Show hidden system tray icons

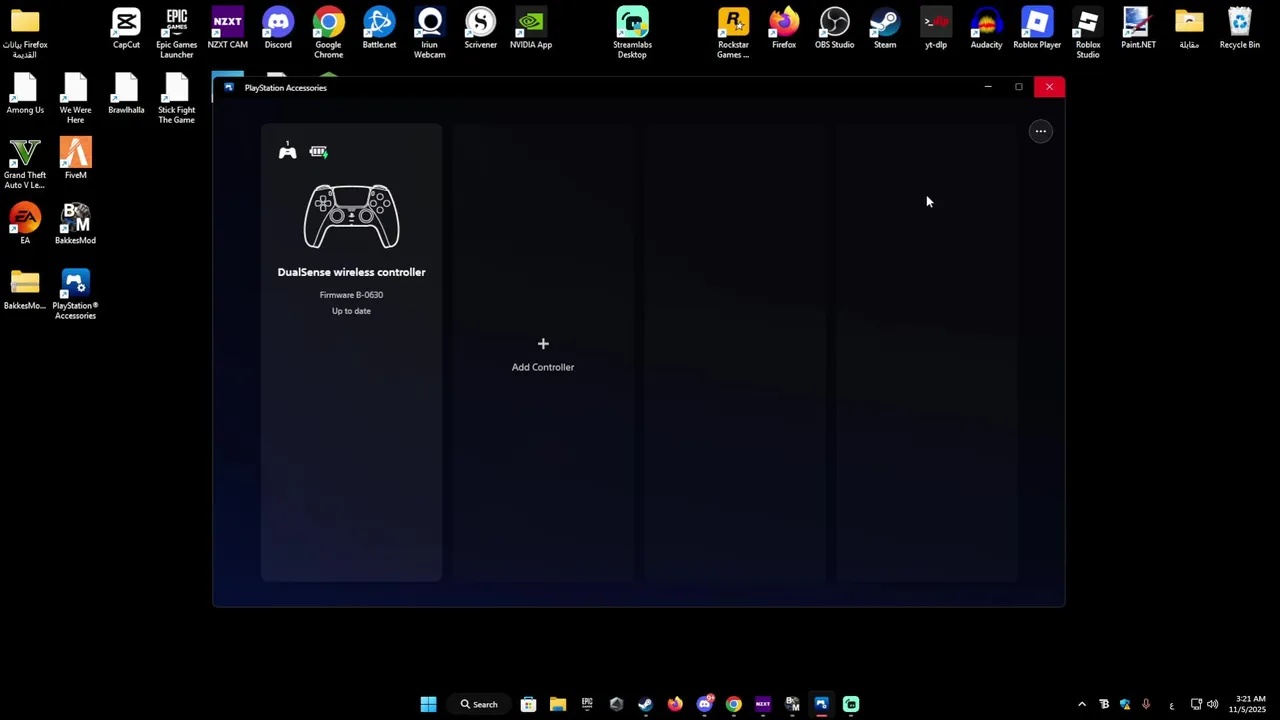1081,704
